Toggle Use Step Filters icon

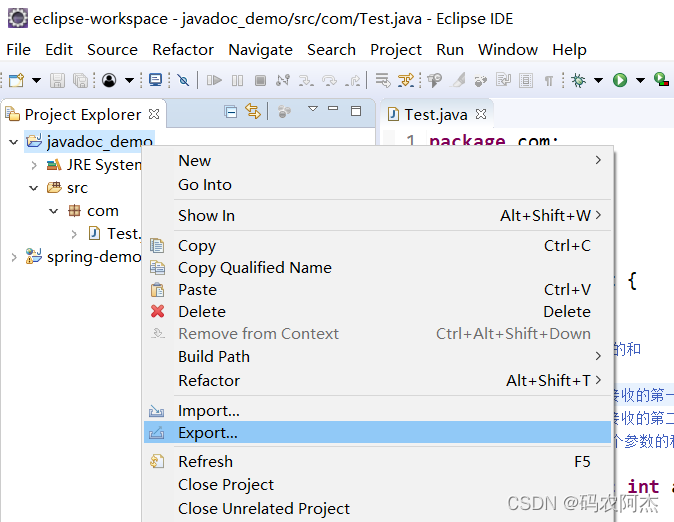406,80
